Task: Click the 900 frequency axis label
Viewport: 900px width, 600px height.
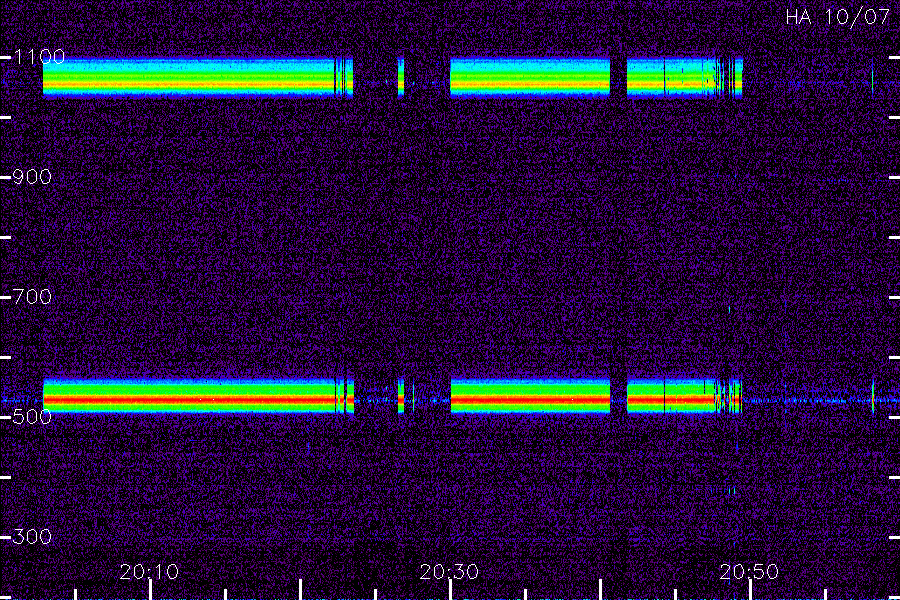Action: click(32, 177)
